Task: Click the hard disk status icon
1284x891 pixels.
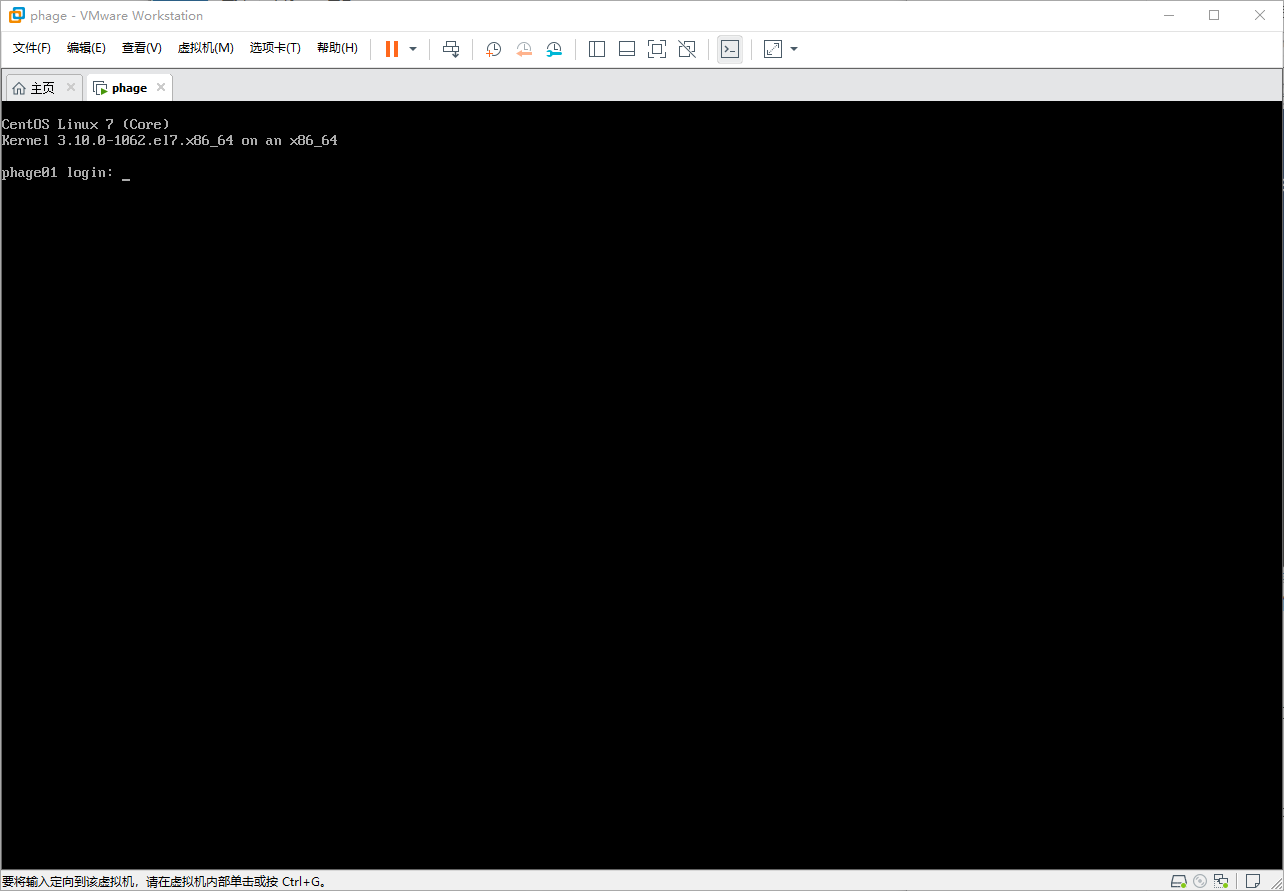Action: click(1179, 881)
